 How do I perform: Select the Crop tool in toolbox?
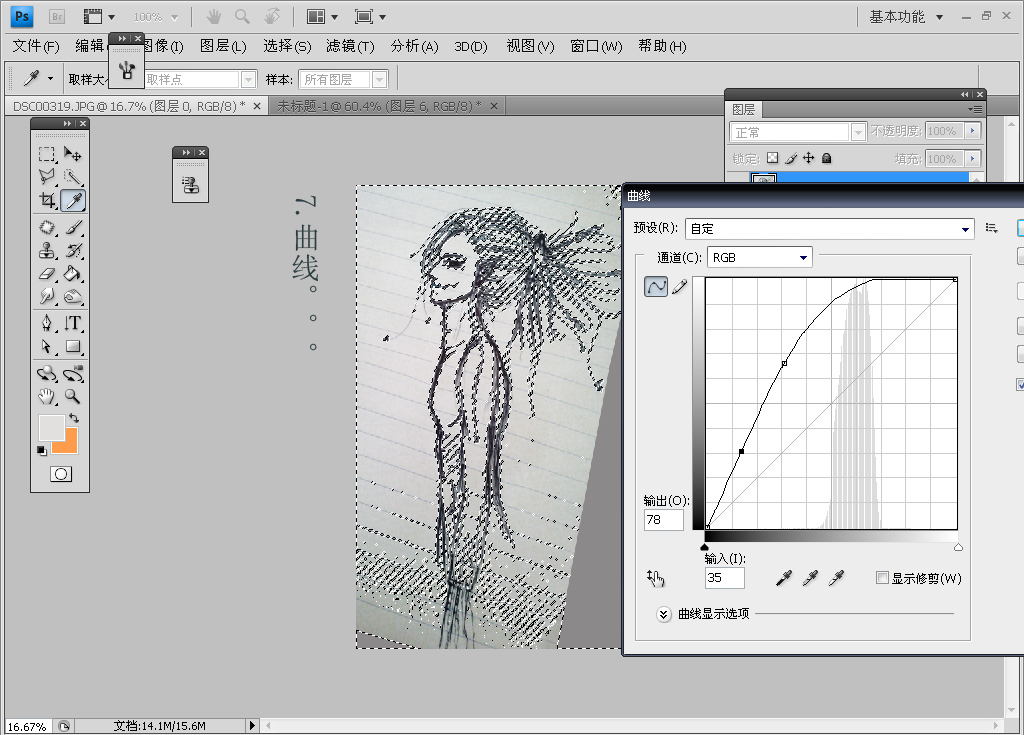click(x=47, y=201)
